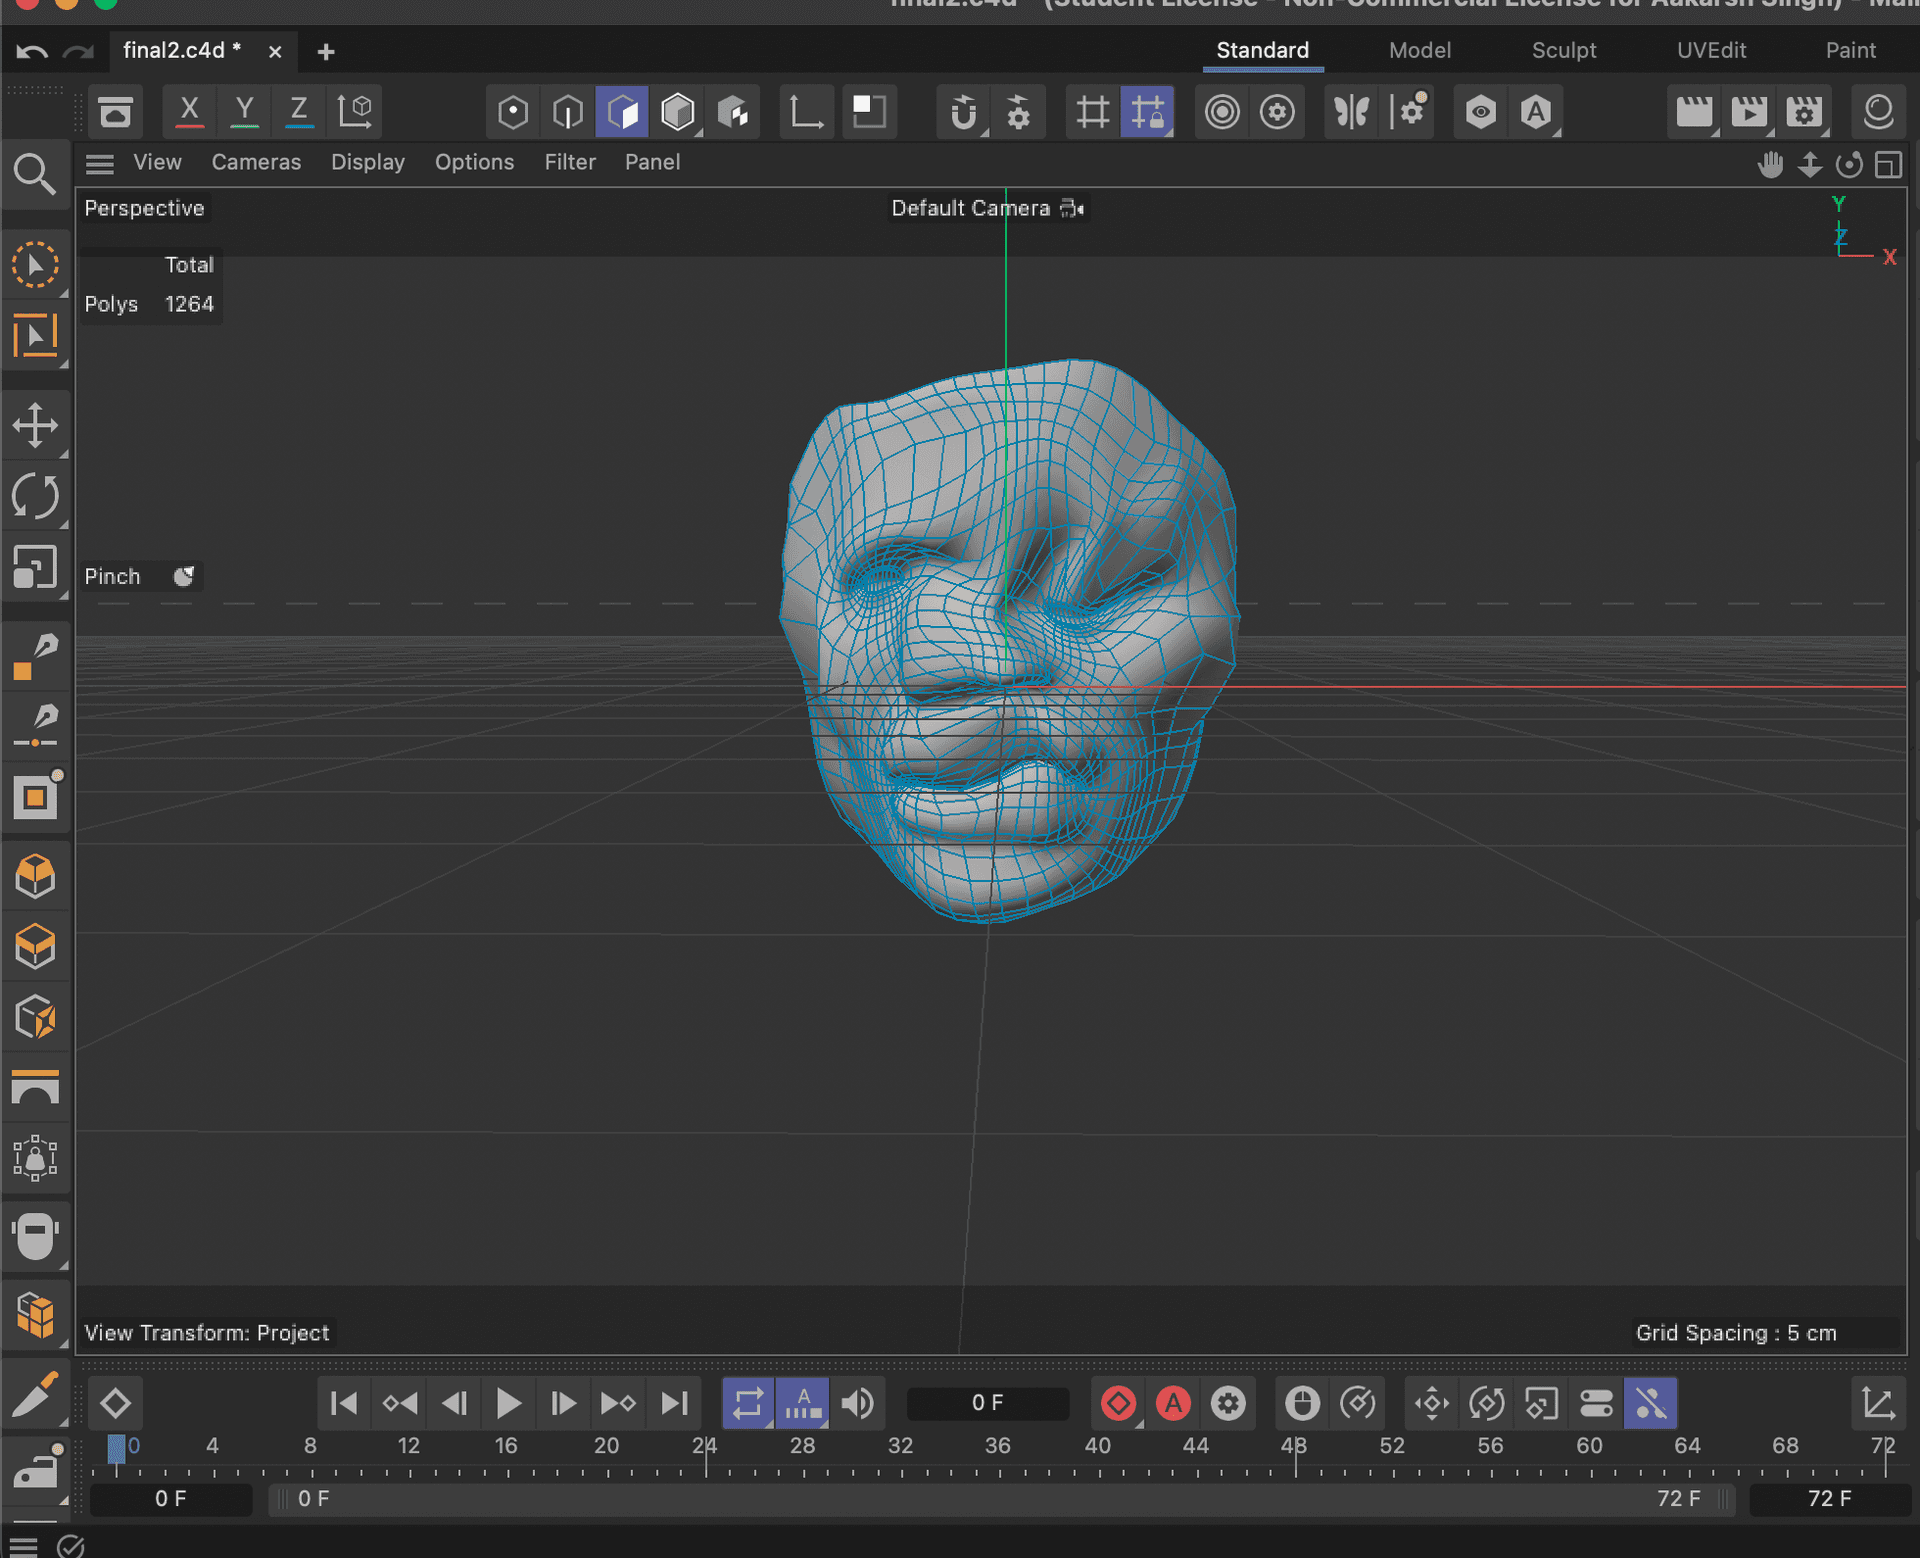The width and height of the screenshot is (1920, 1558).
Task: Open the Panel menu
Action: [x=652, y=162]
